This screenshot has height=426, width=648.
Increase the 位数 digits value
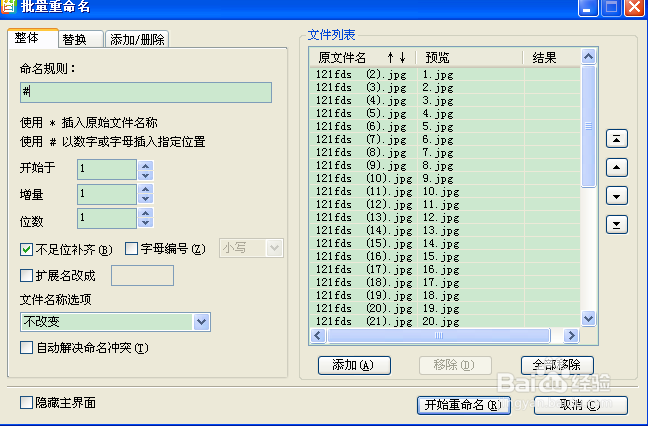coord(145,213)
